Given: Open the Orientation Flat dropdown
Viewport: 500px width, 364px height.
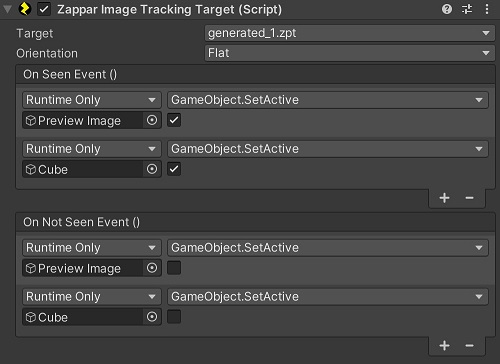Looking at the screenshot, I should coord(350,53).
